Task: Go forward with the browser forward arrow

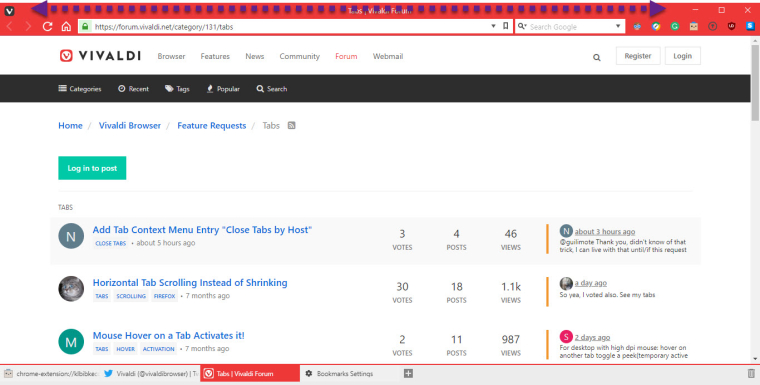Action: [x=28, y=27]
